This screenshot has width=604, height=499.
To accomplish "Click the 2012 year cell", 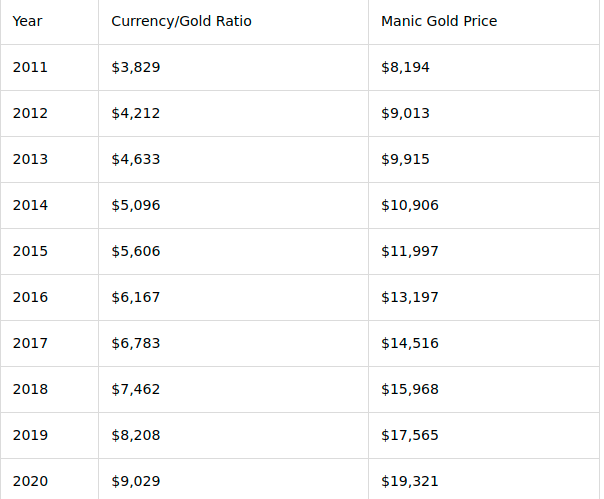I will click(x=49, y=114).
